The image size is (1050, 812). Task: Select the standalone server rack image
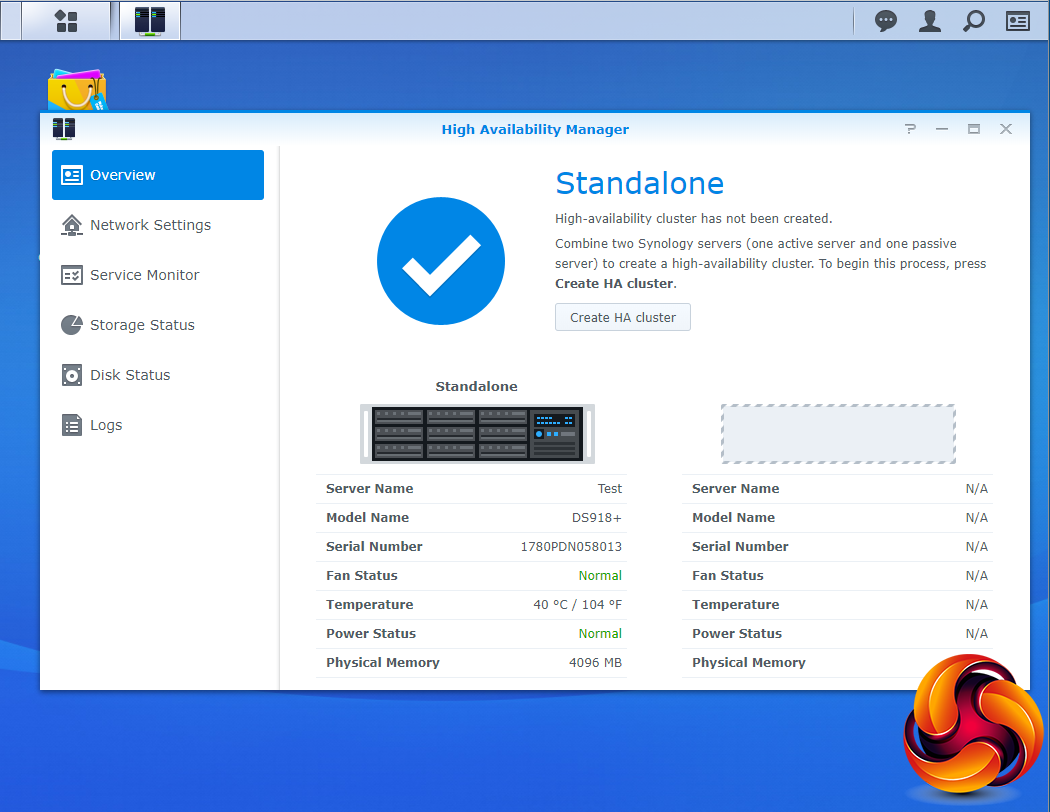click(x=477, y=434)
